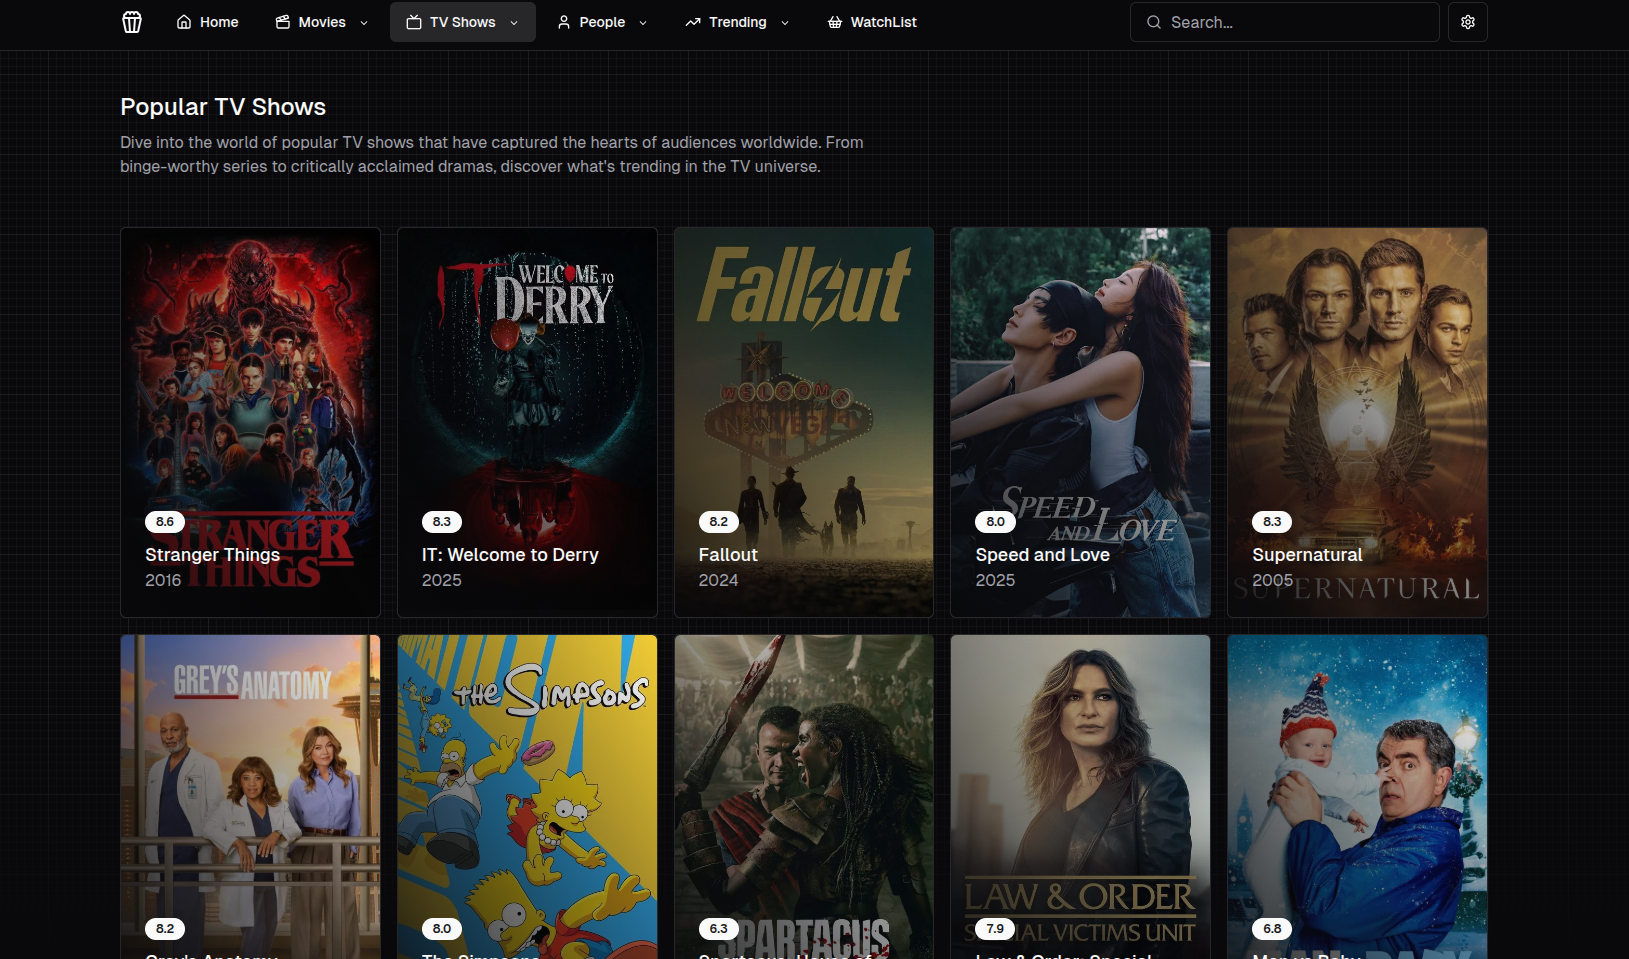
Task: Select the People person icon
Action: [x=563, y=21]
